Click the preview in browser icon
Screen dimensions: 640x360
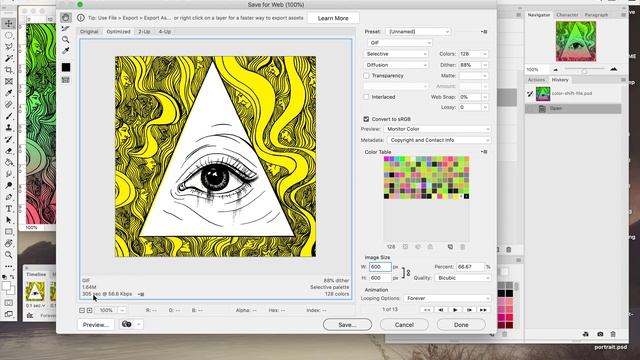pyautogui.click(x=127, y=324)
